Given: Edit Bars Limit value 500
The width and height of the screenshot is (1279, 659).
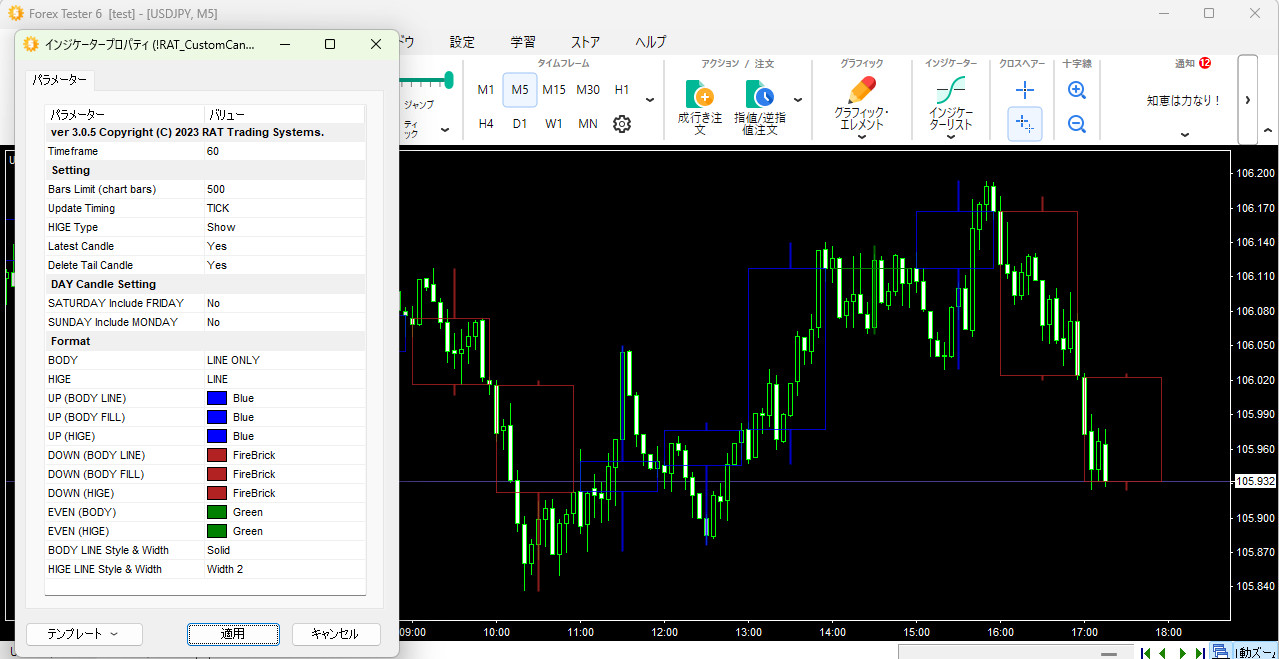Looking at the screenshot, I should (x=284, y=189).
